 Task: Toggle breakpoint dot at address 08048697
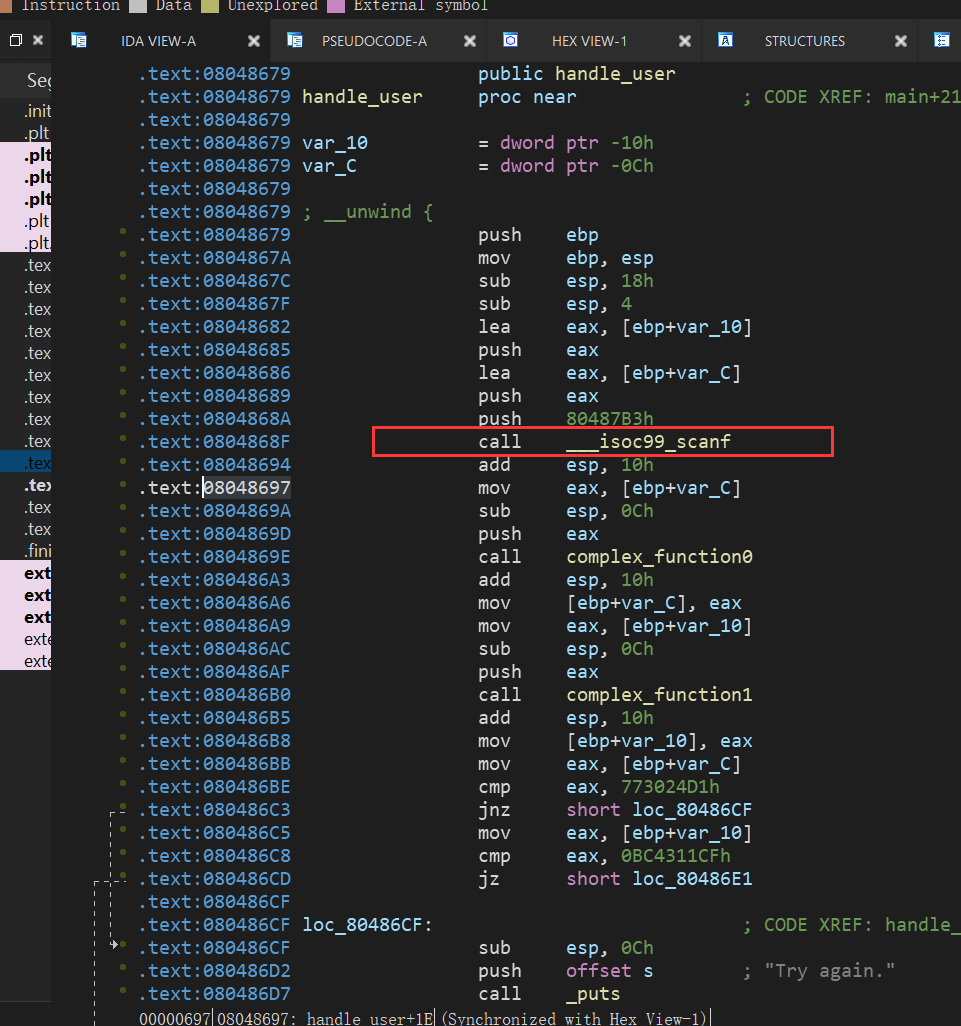[x=122, y=484]
